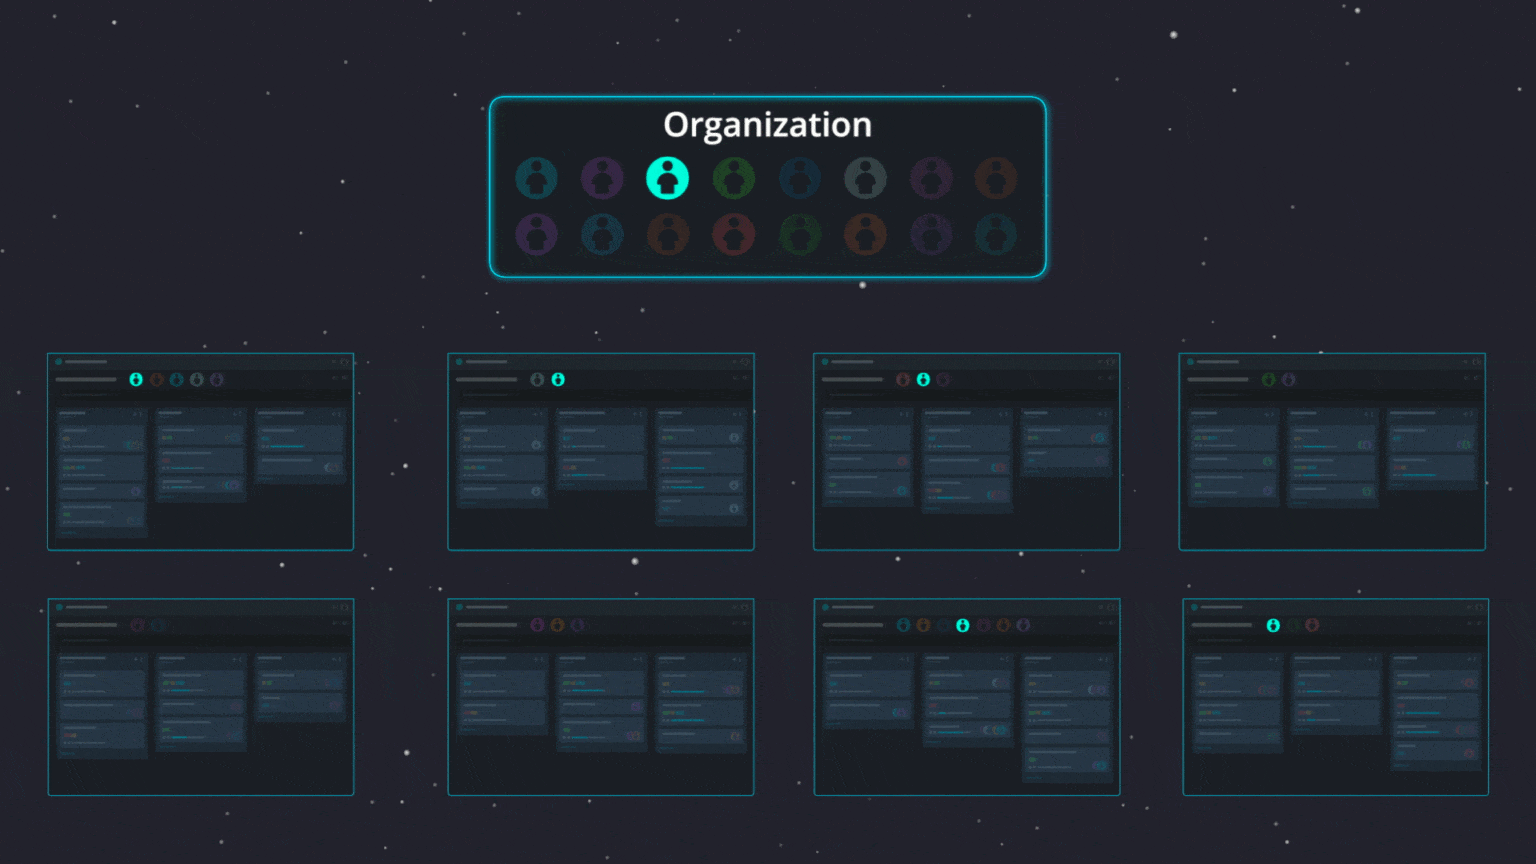Select the highlighted teal avatar in Organization panel
The image size is (1536, 864).
point(668,177)
